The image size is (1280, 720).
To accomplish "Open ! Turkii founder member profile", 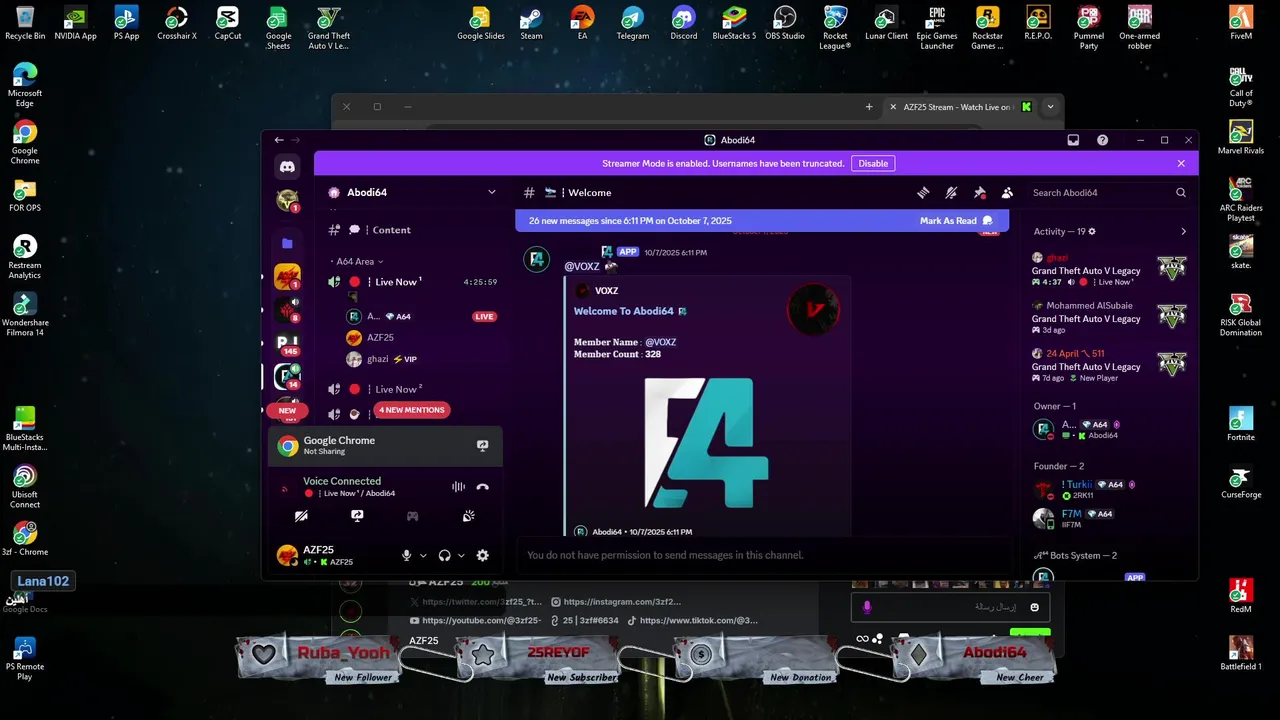I will point(1109,489).
